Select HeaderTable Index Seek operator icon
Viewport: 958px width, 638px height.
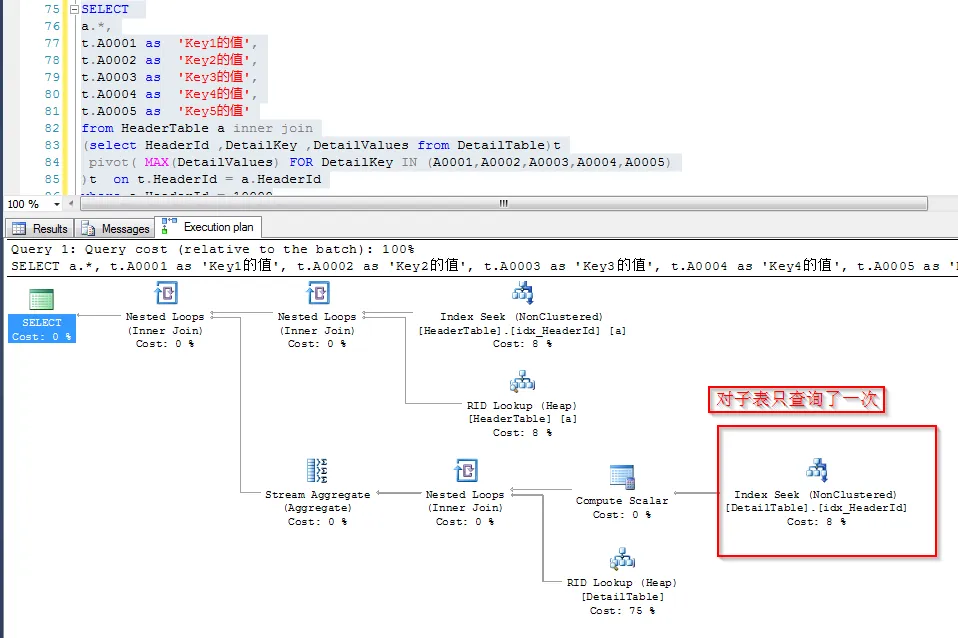(x=522, y=293)
